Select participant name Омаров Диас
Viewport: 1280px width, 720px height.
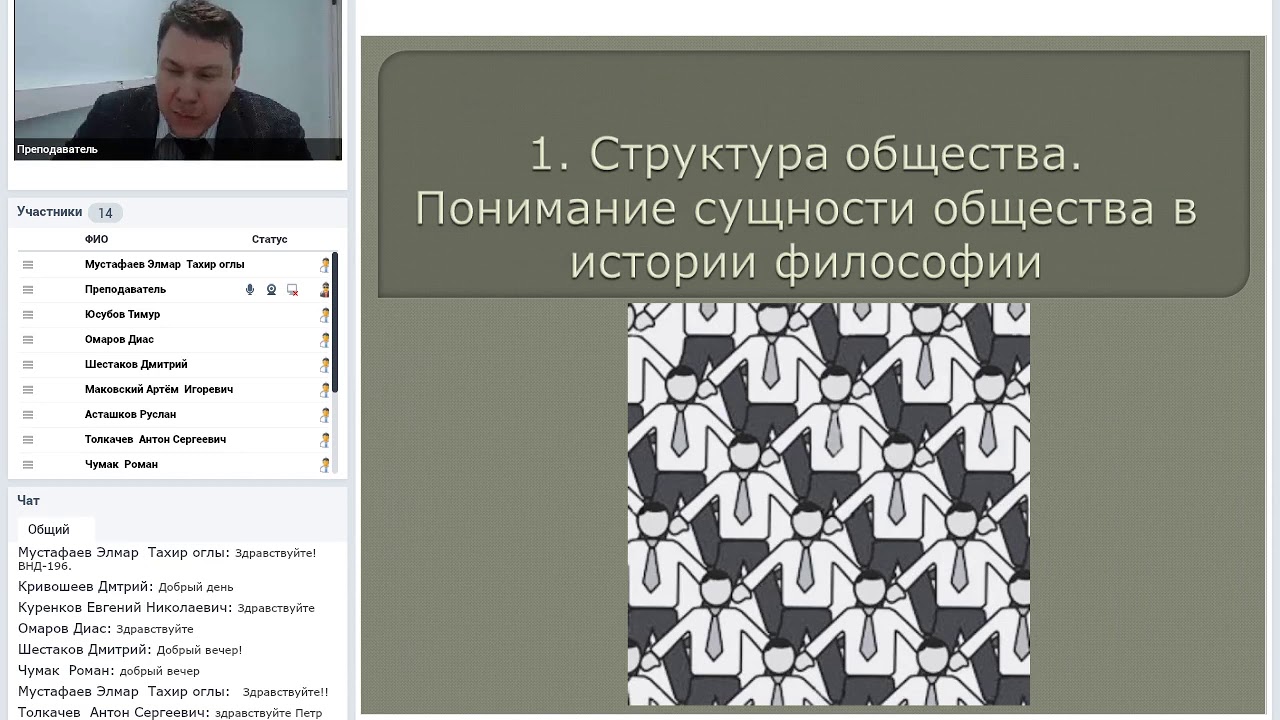tap(119, 339)
